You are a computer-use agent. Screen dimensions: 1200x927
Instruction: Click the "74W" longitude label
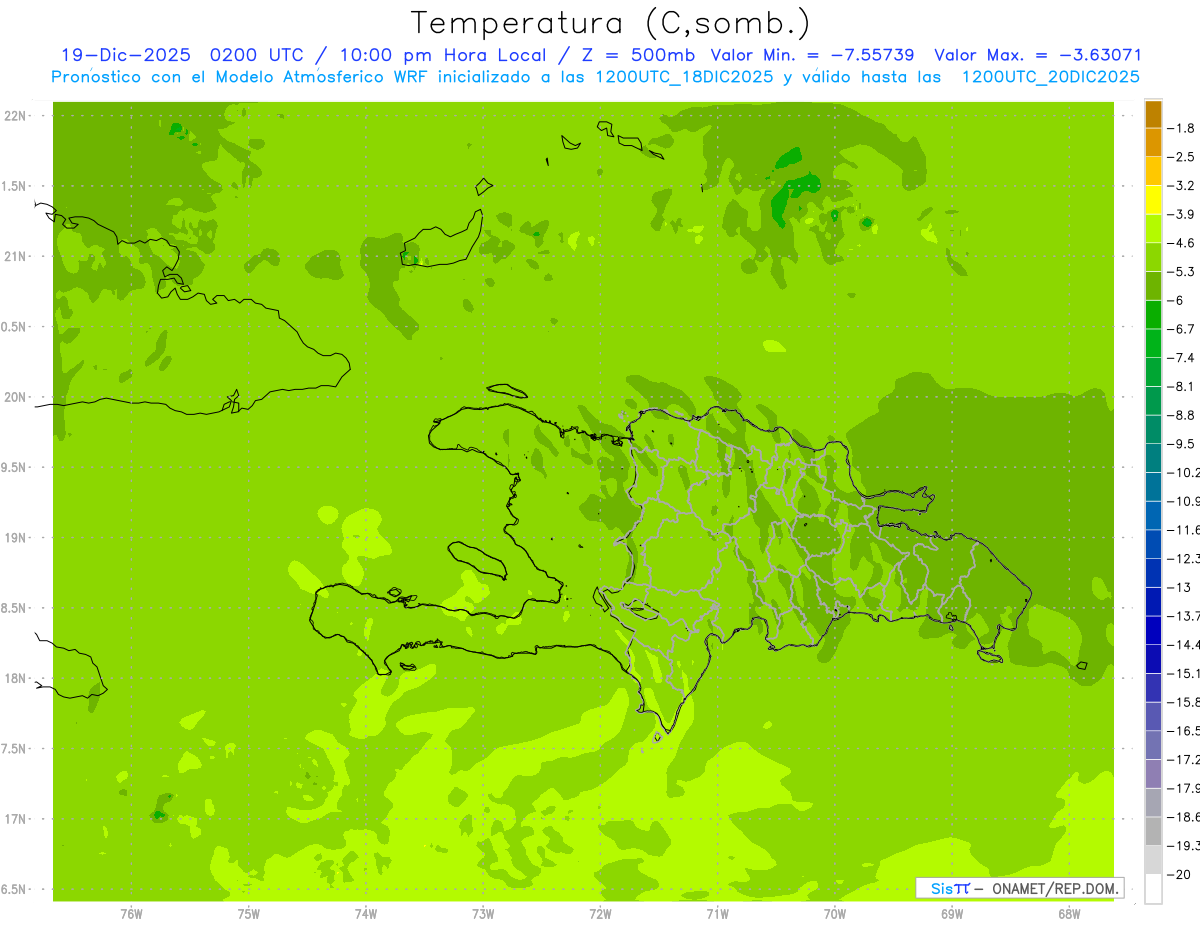click(x=366, y=914)
